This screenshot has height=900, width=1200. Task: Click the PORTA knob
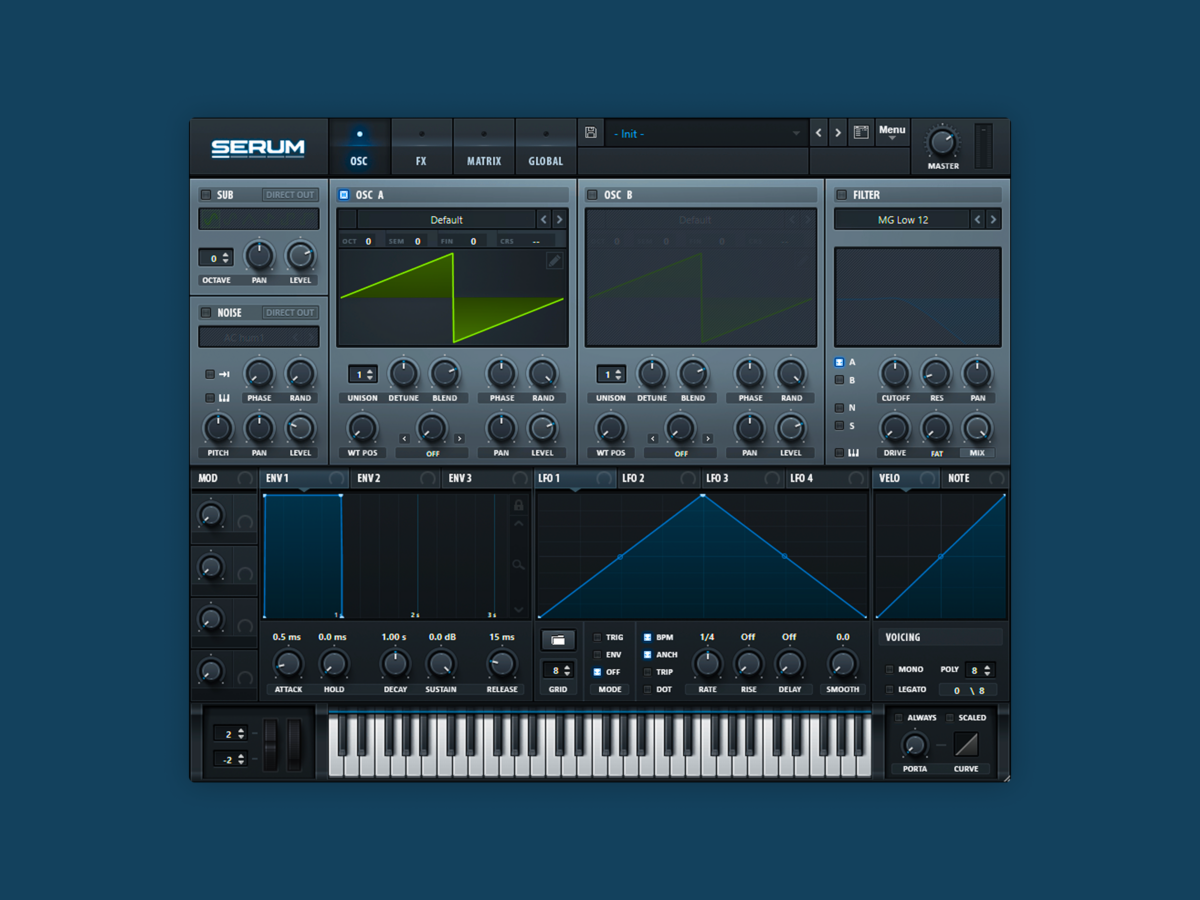914,745
